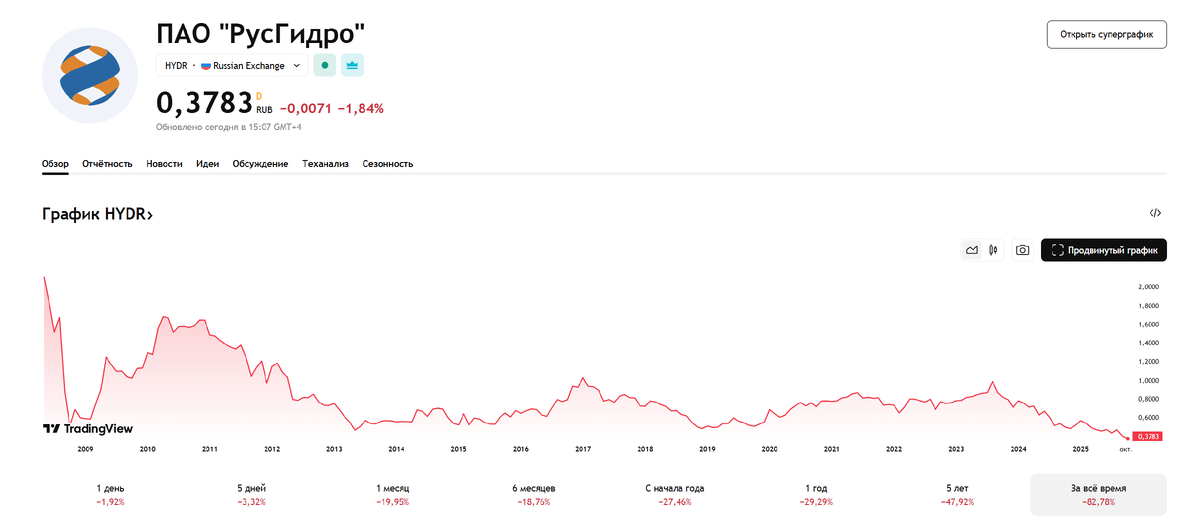This screenshot has width=1200, height=531.
Task: Select the Теханализ tab
Action: pyautogui.click(x=325, y=164)
